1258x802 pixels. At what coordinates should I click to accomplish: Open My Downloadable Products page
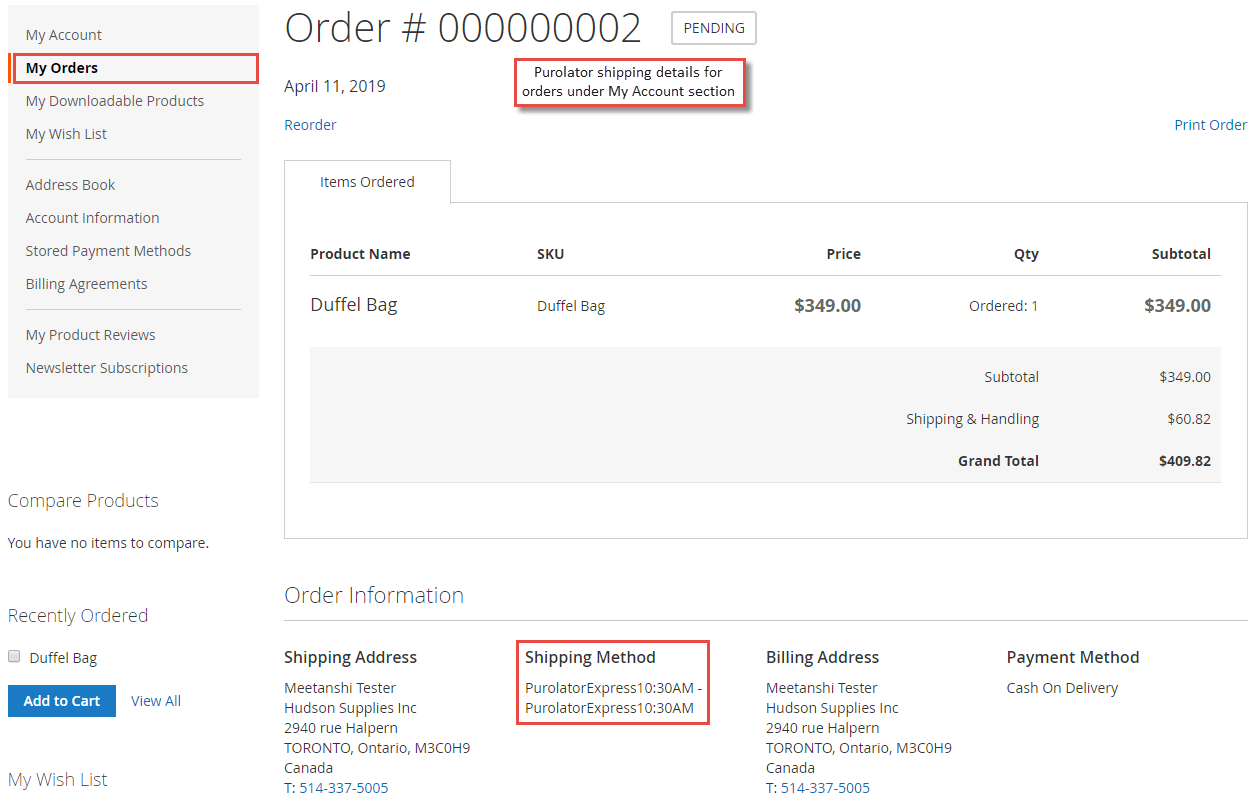coord(115,101)
